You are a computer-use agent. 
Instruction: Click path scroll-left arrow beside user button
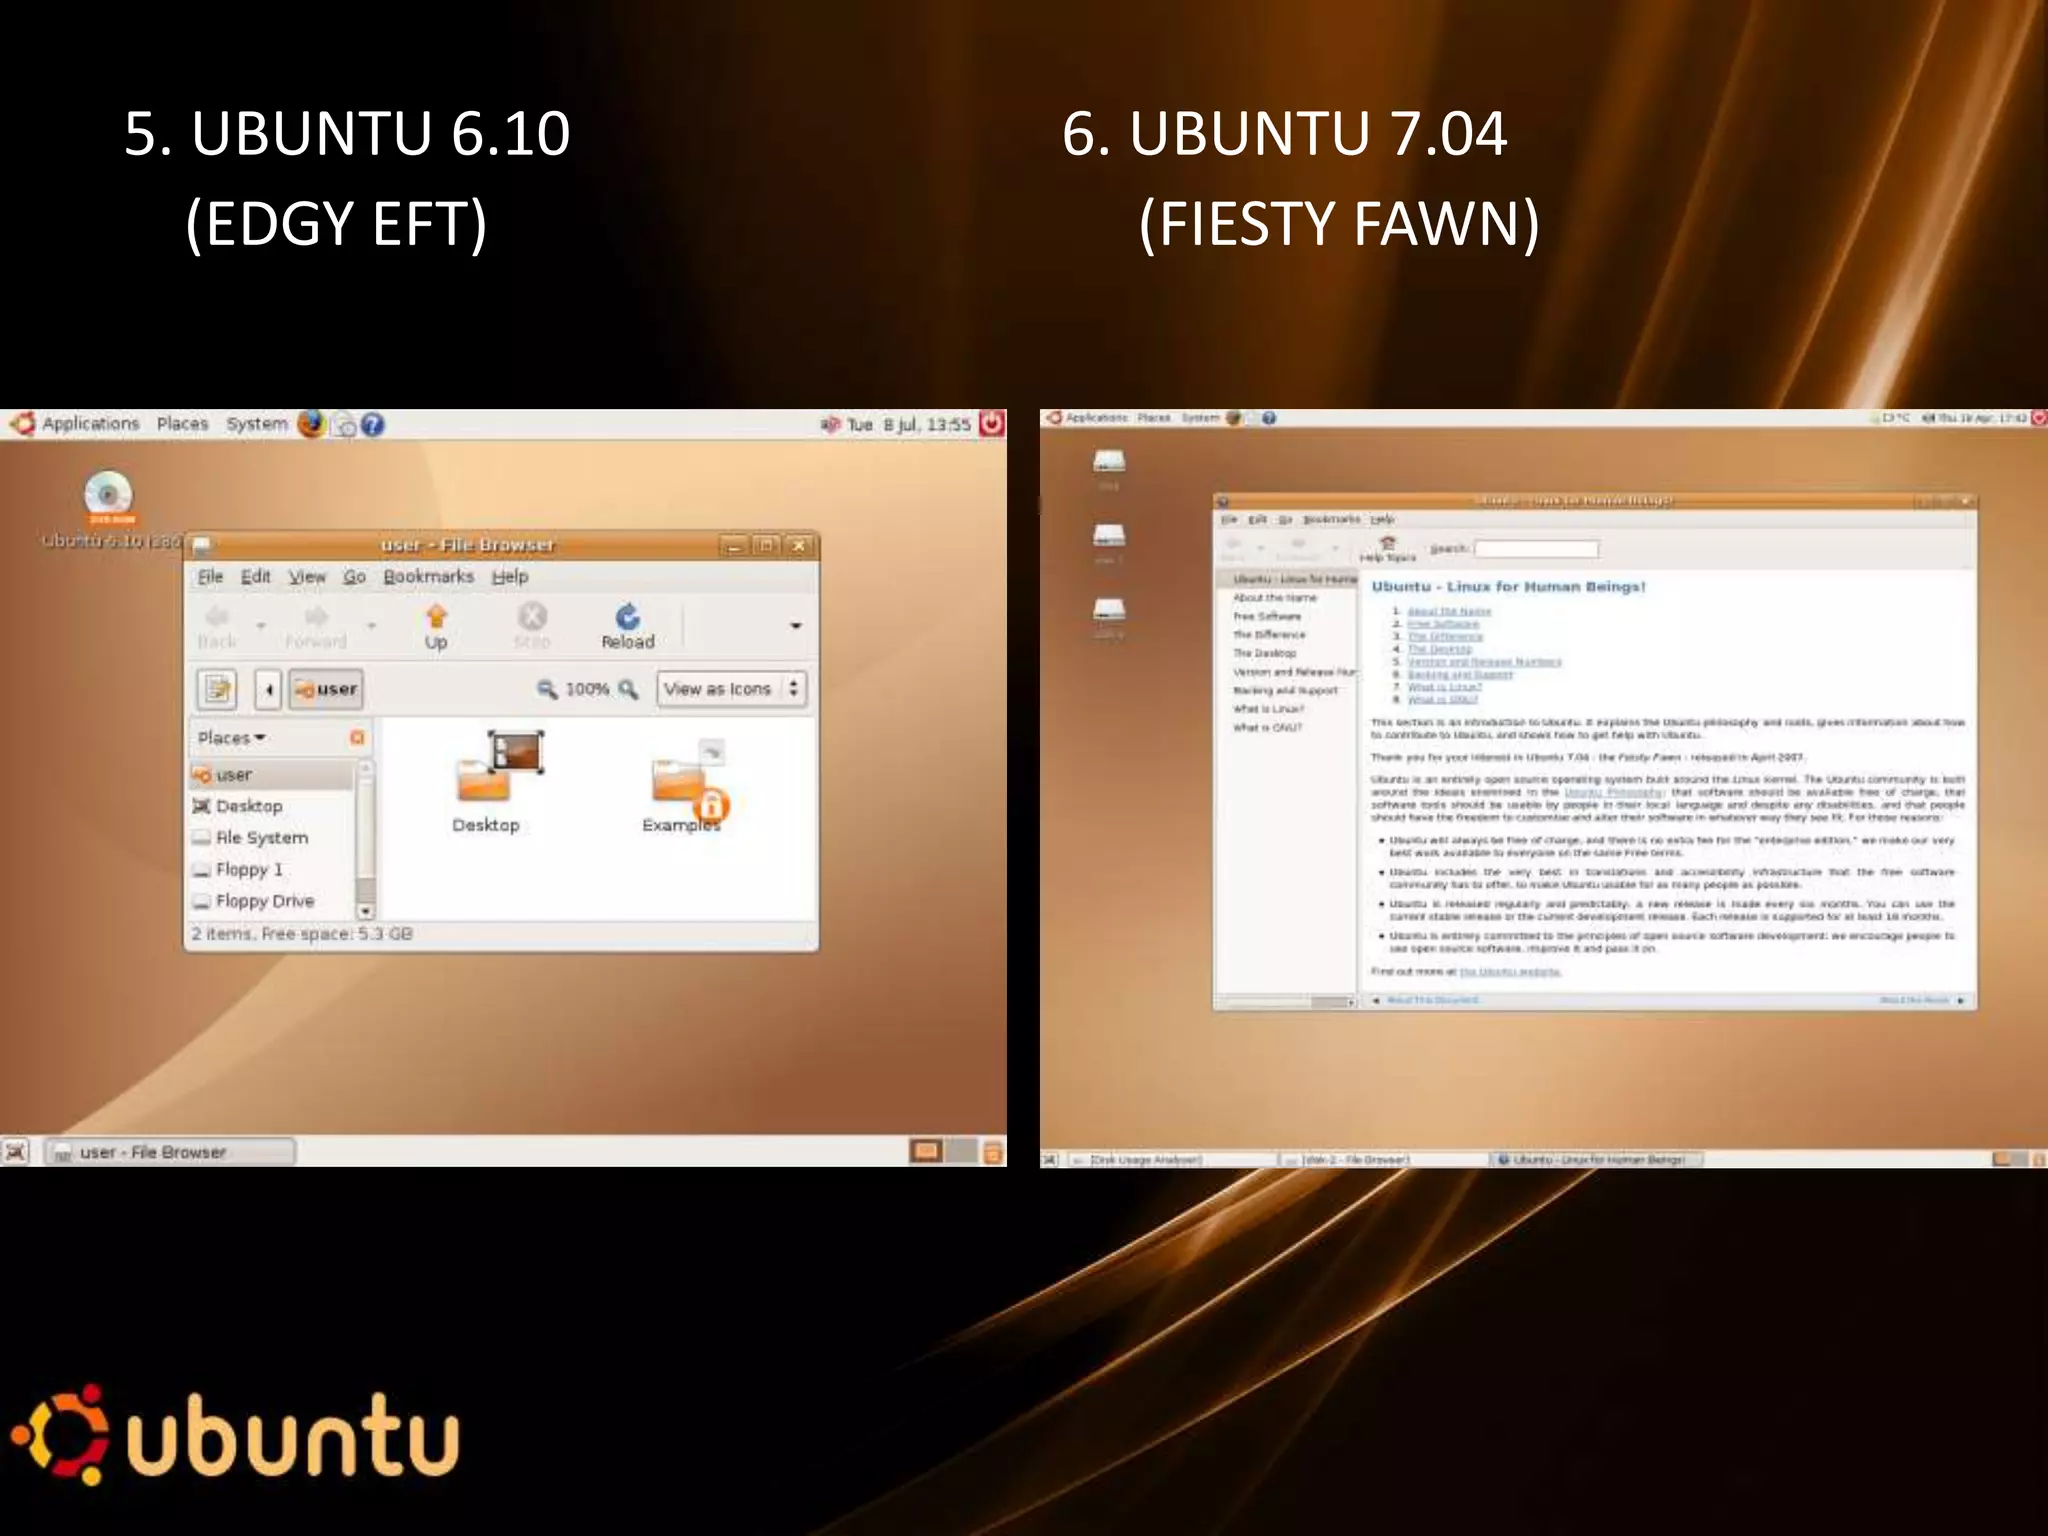268,689
